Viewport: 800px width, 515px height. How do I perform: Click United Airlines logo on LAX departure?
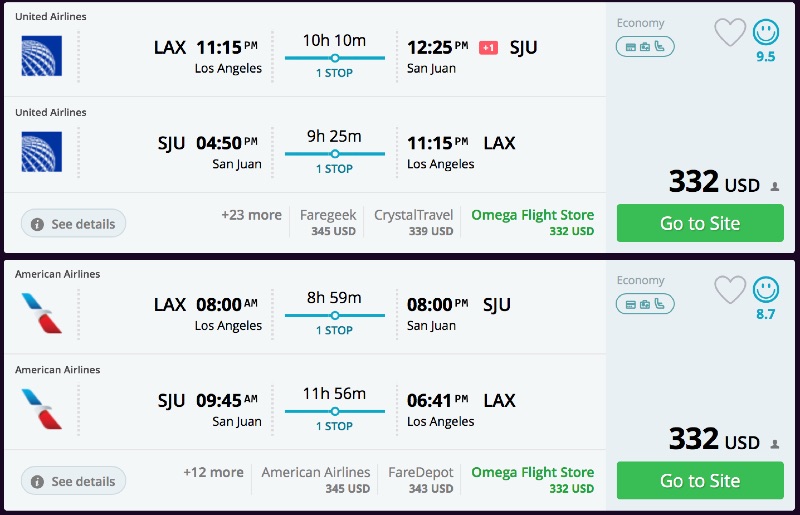[41, 56]
